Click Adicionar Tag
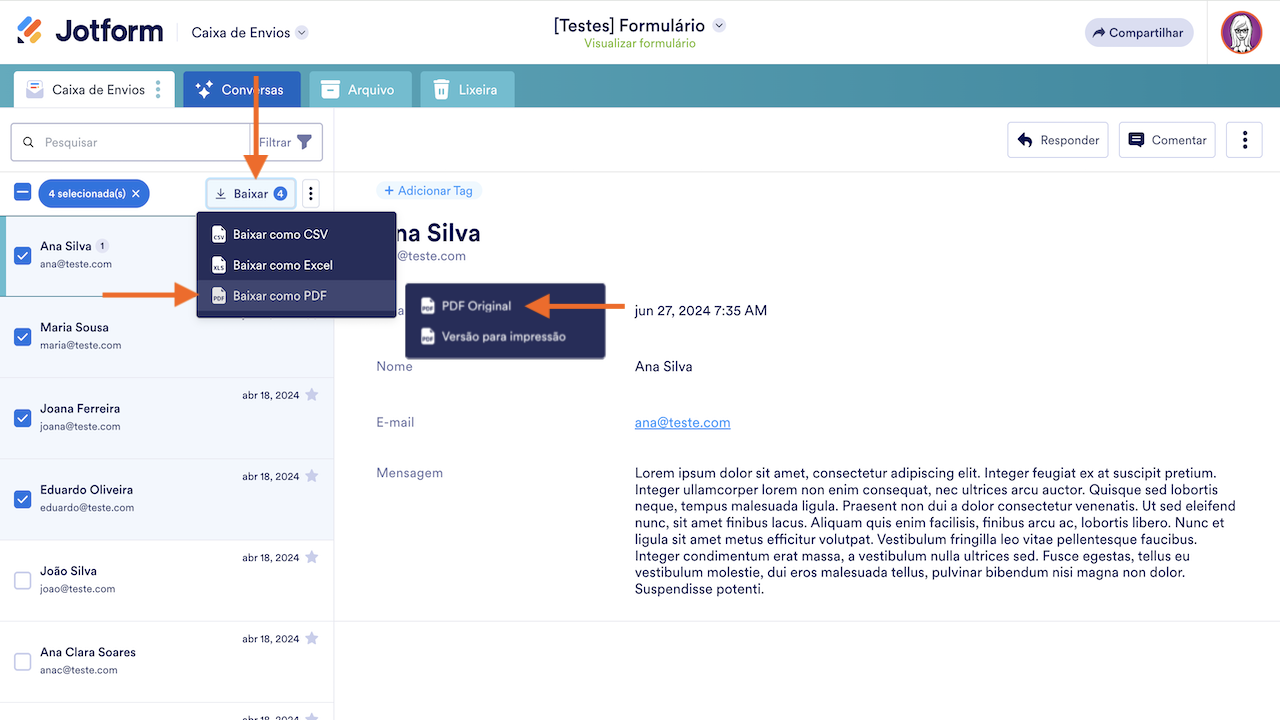The height and width of the screenshot is (720, 1280). [x=428, y=191]
